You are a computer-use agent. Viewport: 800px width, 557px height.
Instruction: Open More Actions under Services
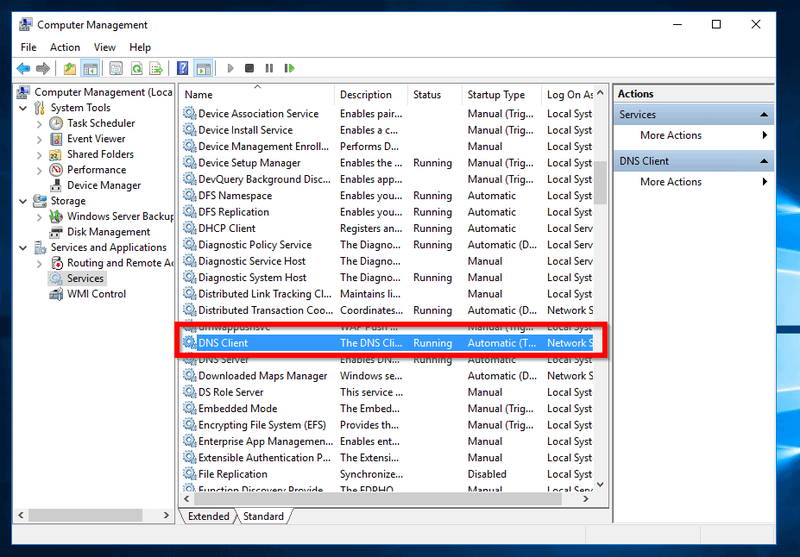pos(693,135)
